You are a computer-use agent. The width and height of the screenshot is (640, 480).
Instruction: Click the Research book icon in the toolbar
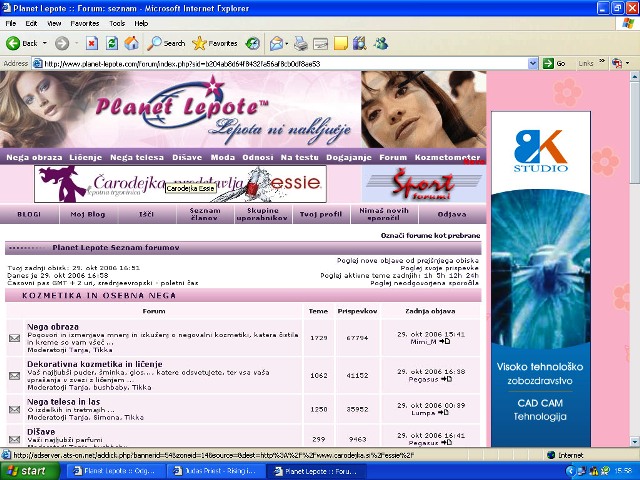coord(360,43)
